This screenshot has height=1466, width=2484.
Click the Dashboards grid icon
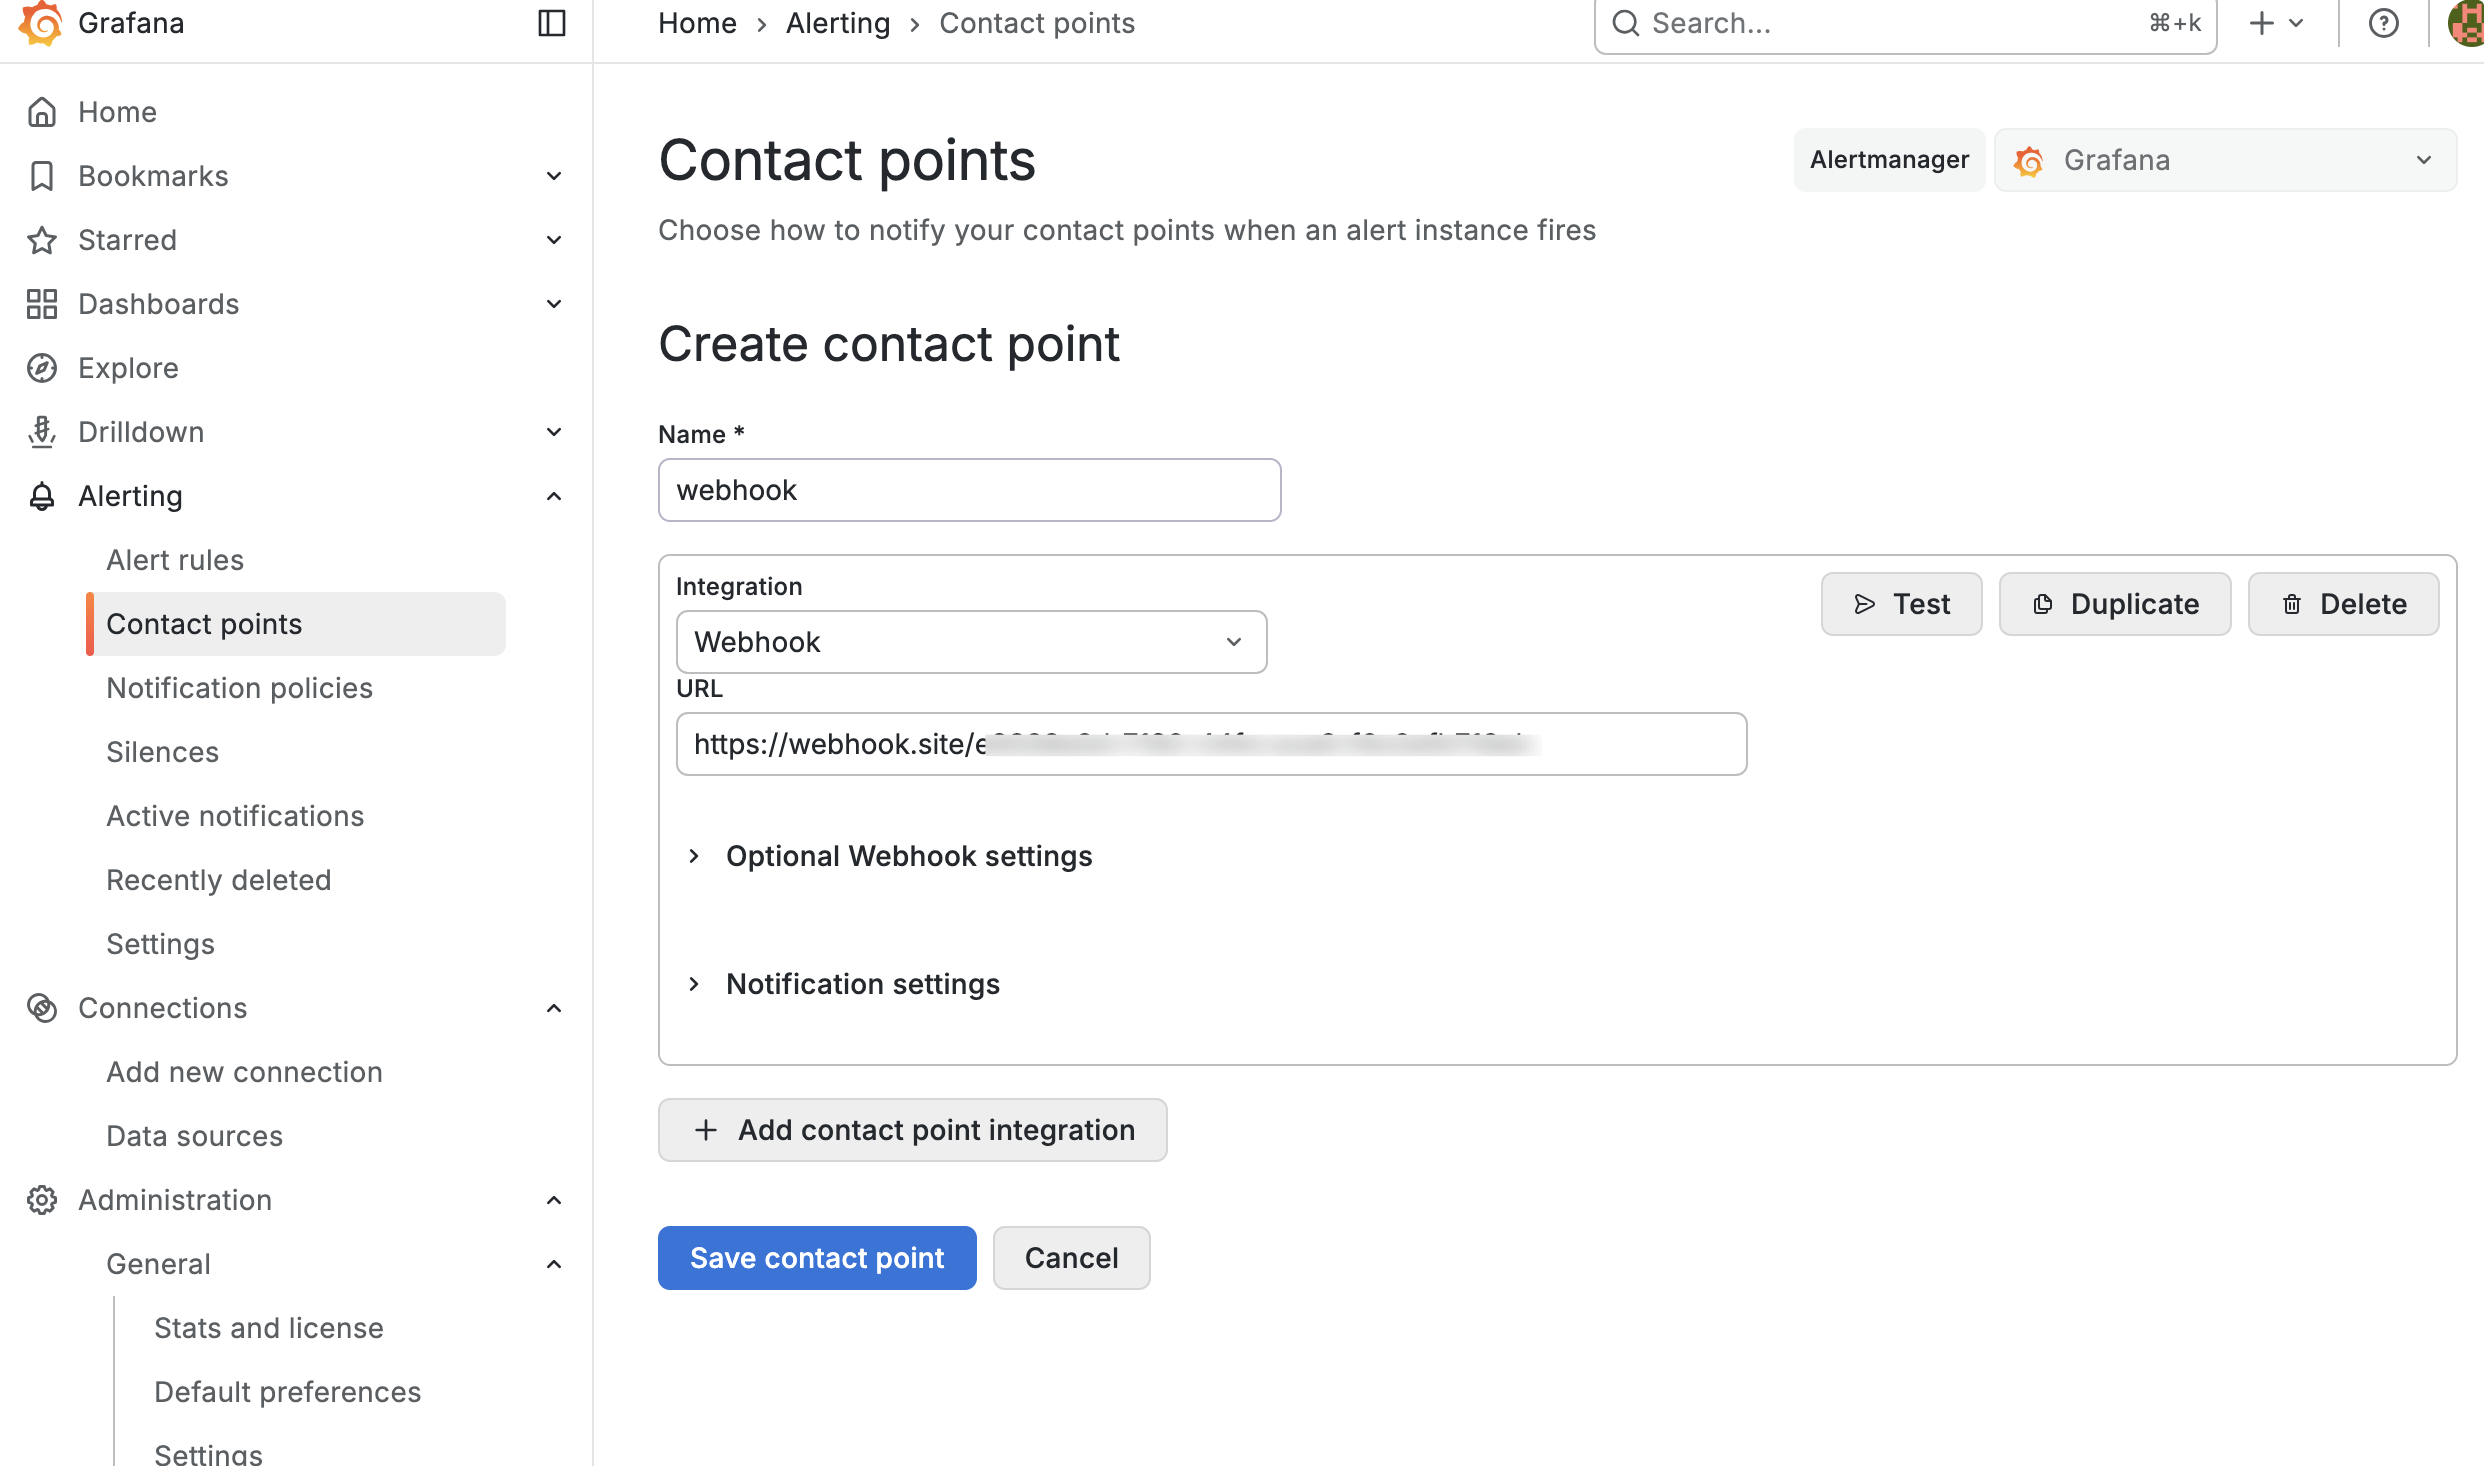click(42, 304)
